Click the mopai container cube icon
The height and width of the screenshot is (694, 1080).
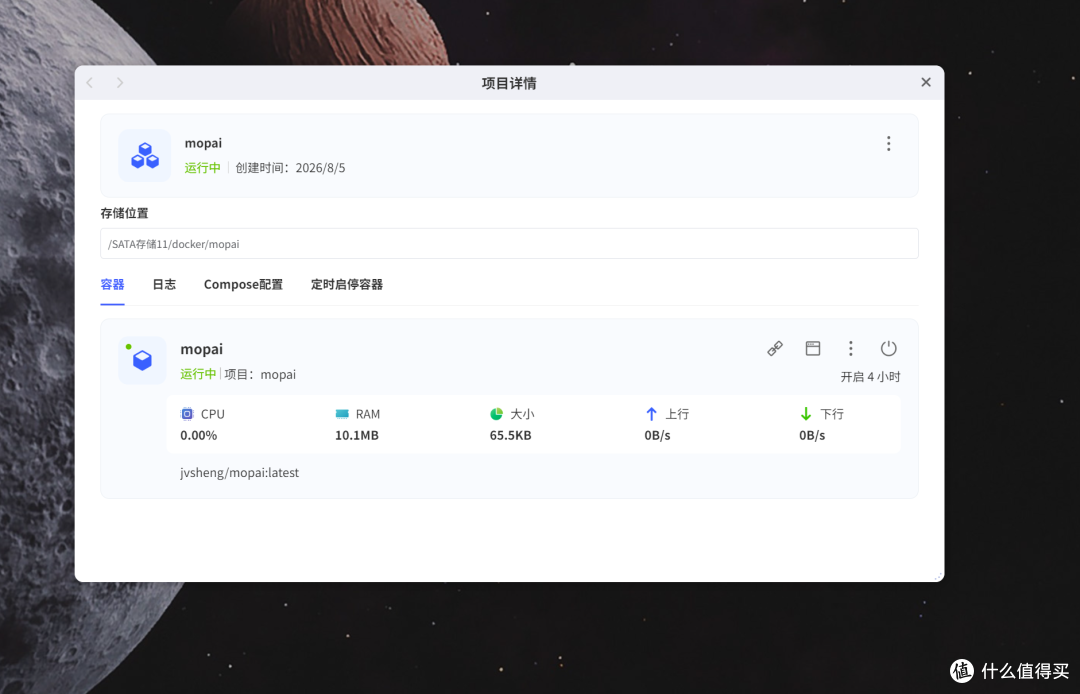coord(142,360)
